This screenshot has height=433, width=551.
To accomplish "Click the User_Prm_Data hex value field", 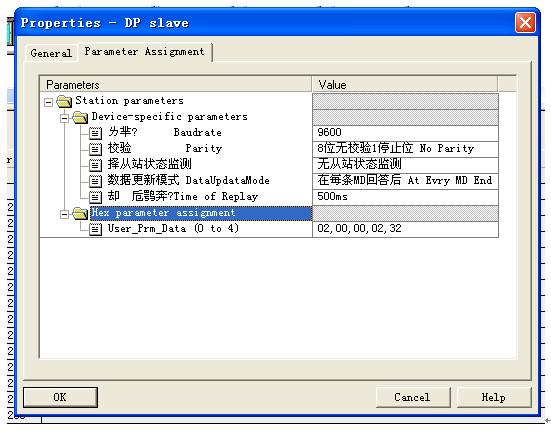I will 405,229.
